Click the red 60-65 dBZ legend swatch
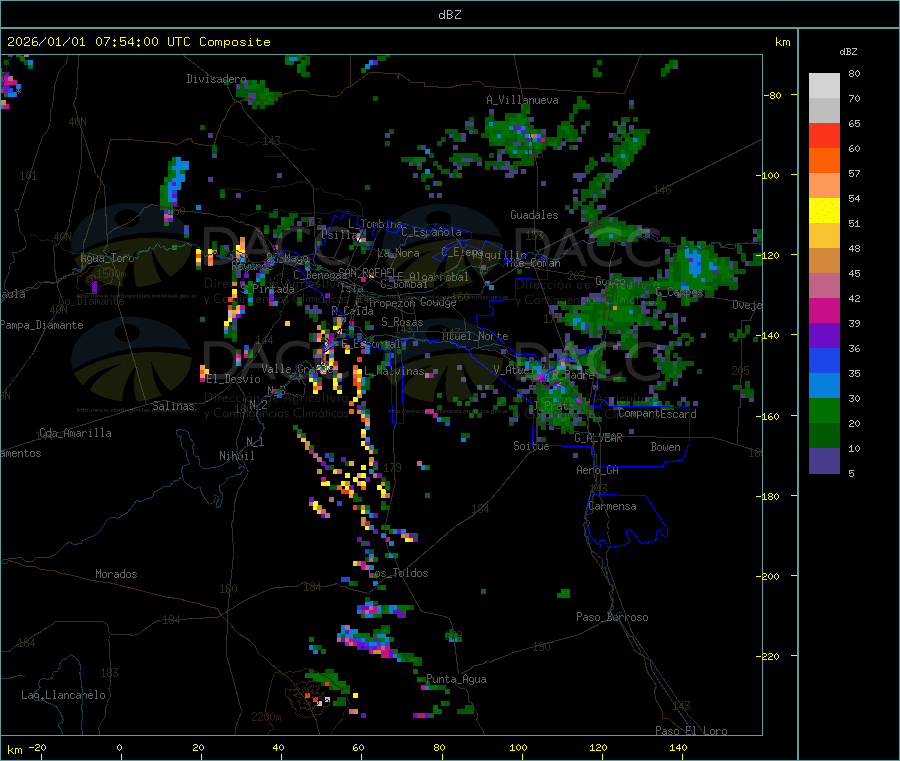The height and width of the screenshot is (761, 900). 824,135
